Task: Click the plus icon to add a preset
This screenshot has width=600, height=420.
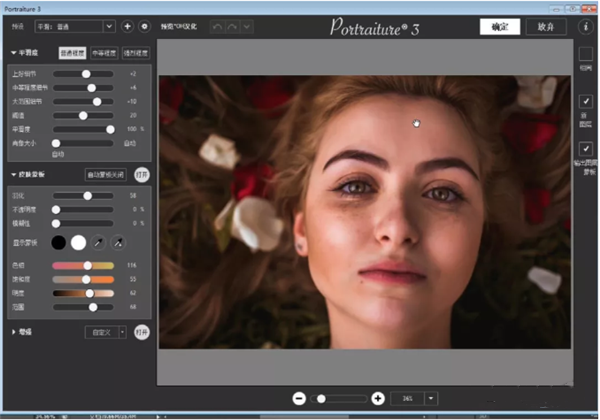Action: click(128, 26)
